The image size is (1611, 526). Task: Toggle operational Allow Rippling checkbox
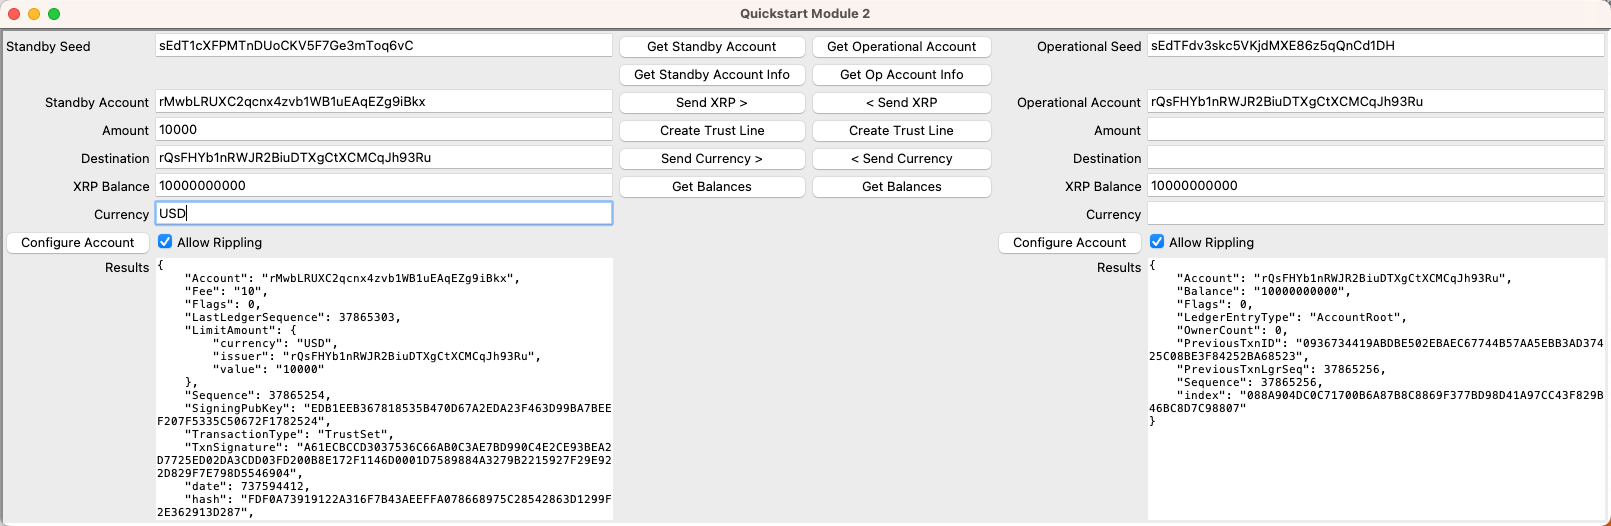tap(1157, 242)
